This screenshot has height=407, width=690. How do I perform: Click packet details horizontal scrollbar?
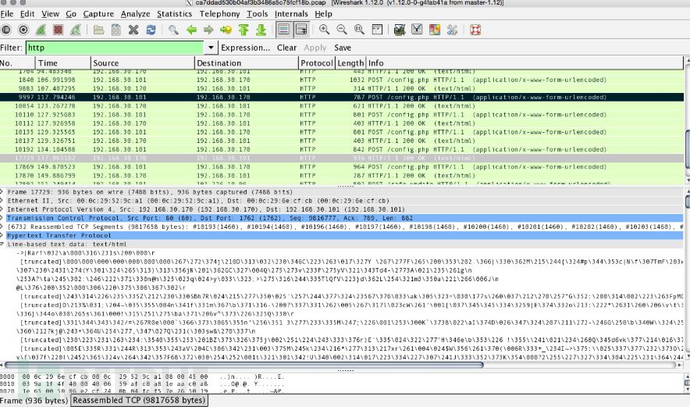coord(244,365)
